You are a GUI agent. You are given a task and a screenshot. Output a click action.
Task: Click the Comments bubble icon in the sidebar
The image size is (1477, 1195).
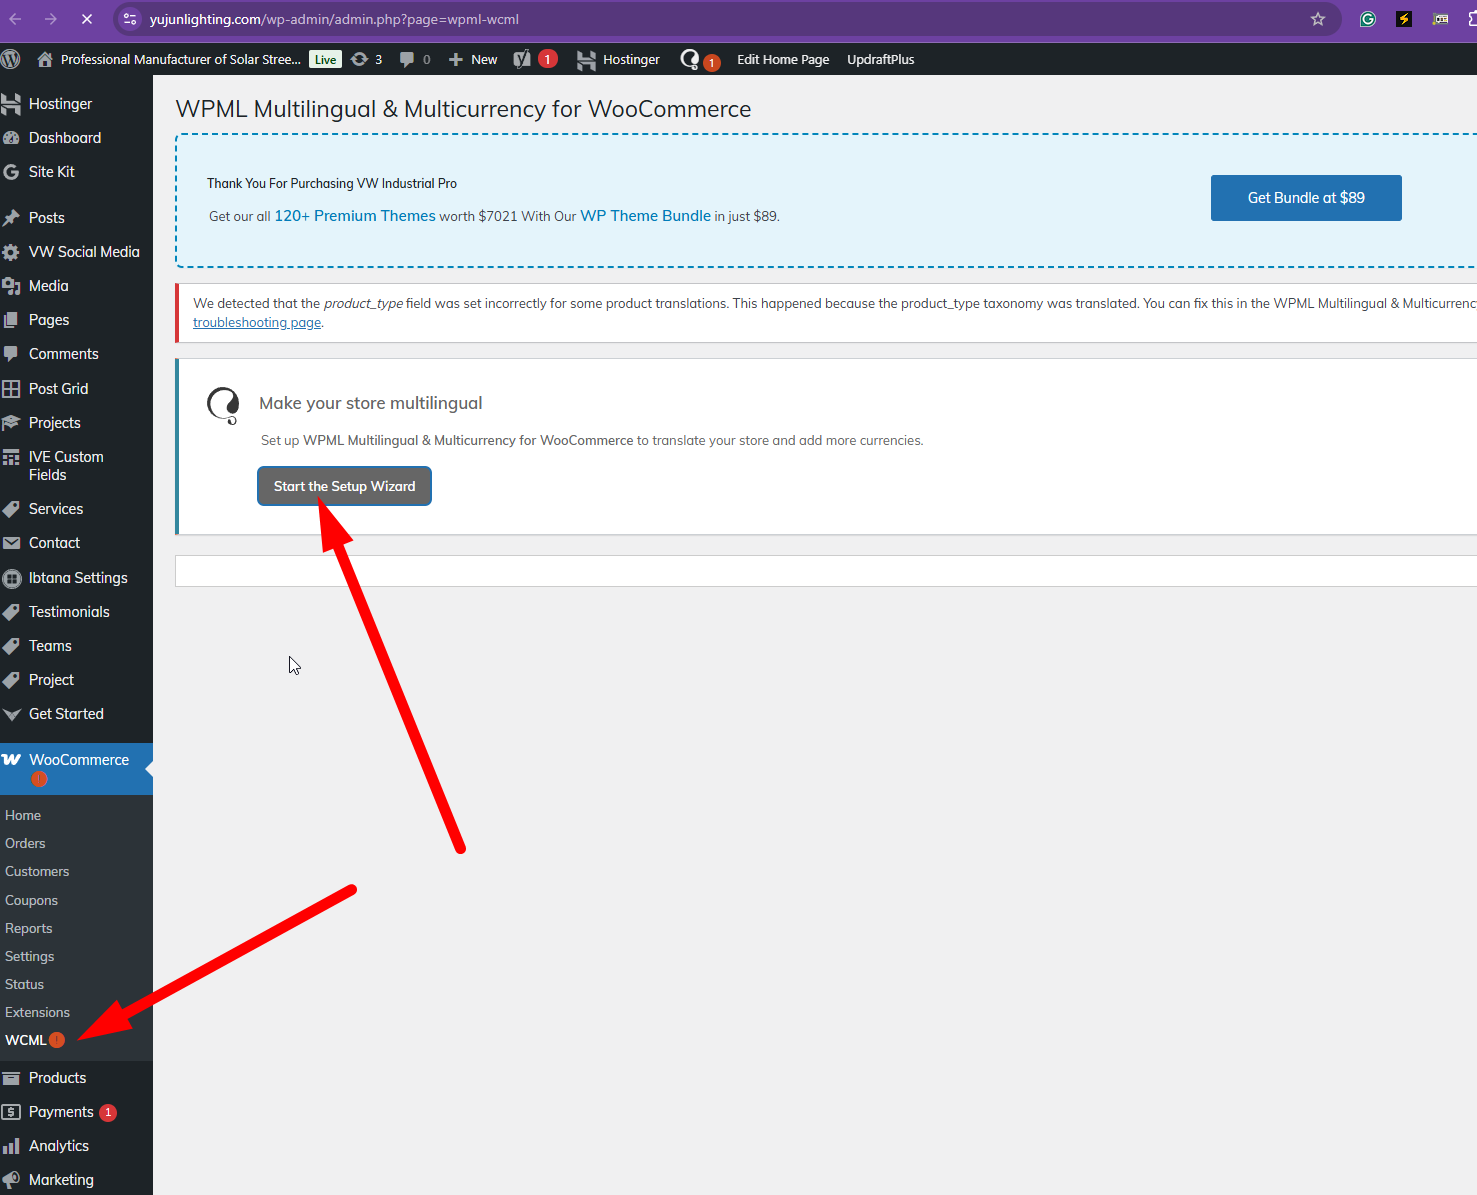(12, 354)
